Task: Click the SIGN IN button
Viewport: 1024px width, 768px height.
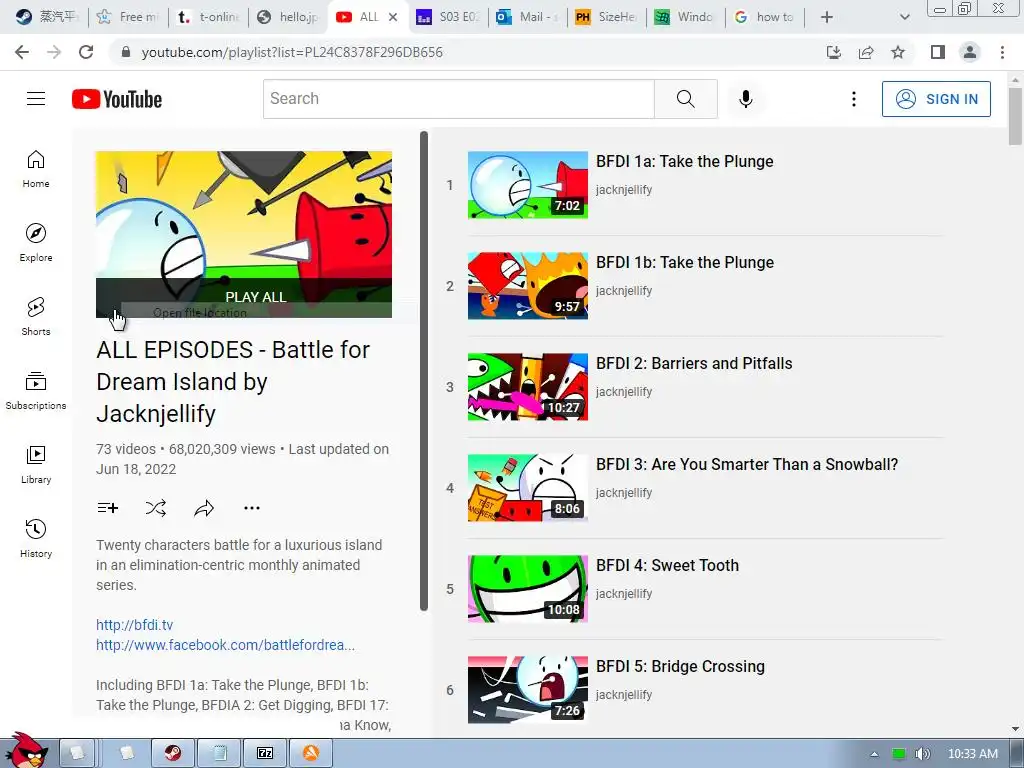Action: point(936,99)
